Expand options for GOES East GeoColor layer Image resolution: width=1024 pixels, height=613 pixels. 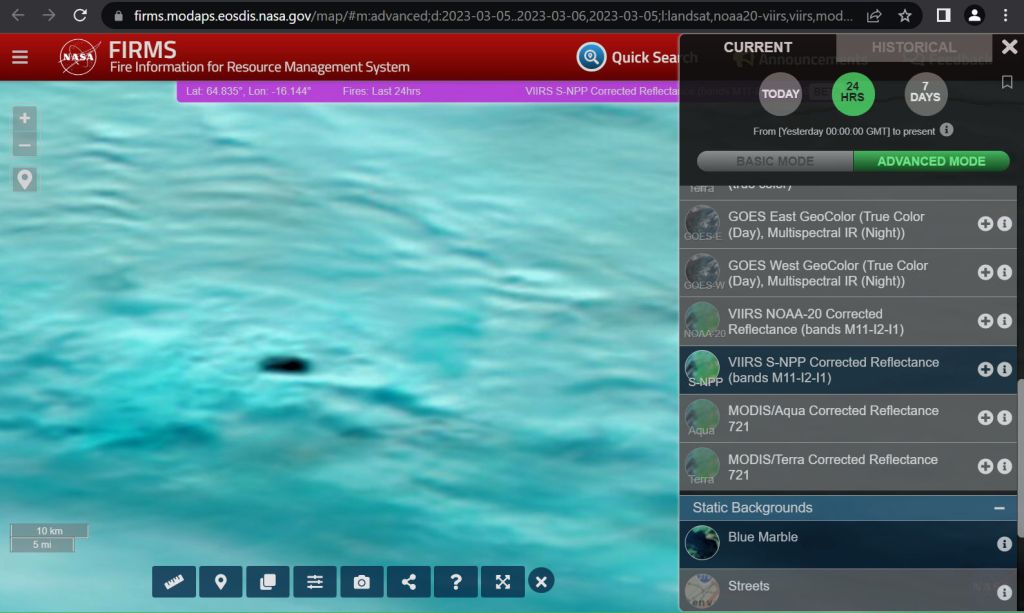point(985,224)
